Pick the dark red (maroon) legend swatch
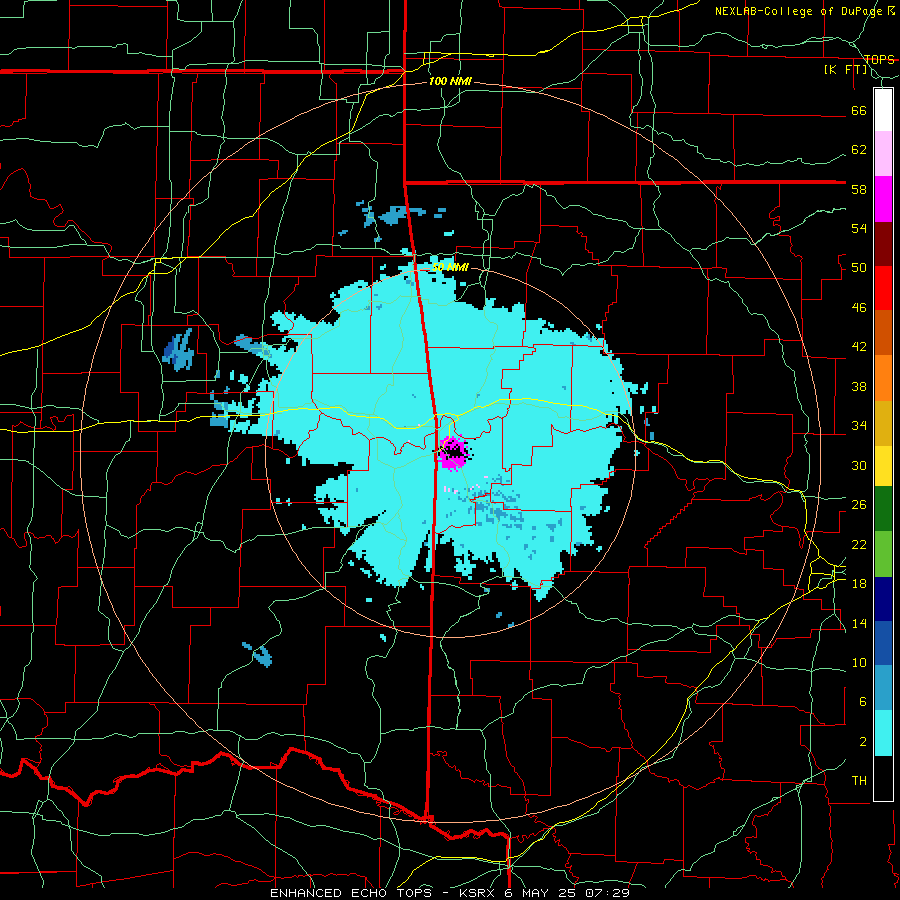Screen dimensions: 900x900 click(x=883, y=243)
